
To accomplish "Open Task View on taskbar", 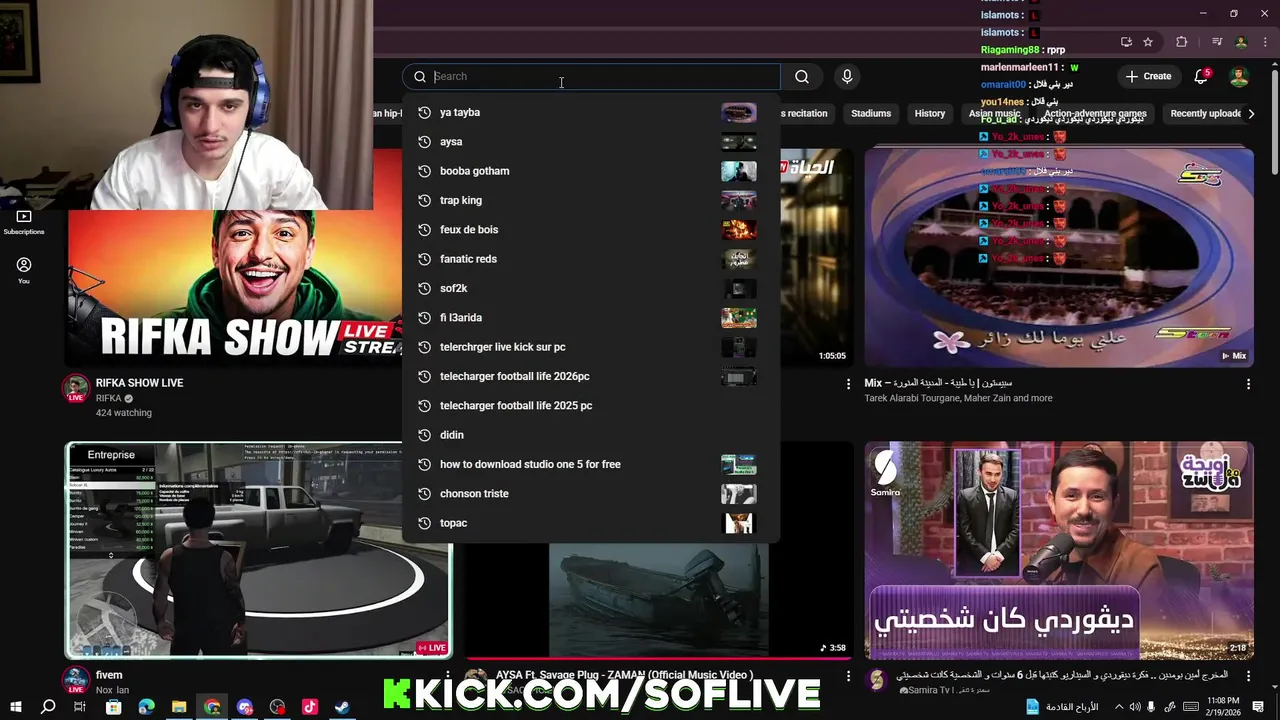I will point(80,707).
